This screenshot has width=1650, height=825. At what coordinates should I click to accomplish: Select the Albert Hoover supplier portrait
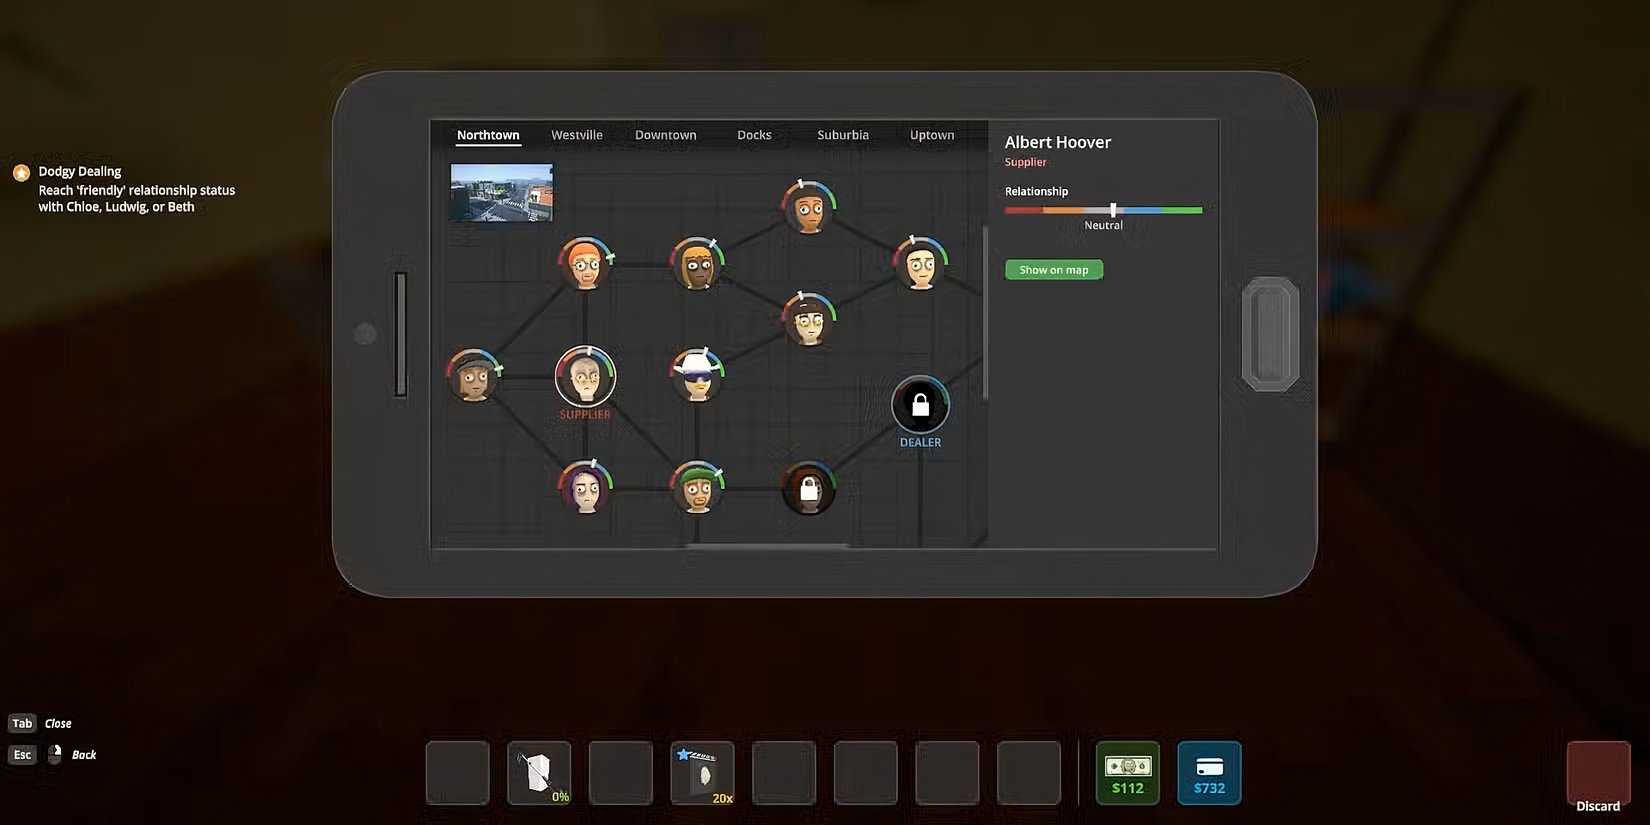click(585, 377)
